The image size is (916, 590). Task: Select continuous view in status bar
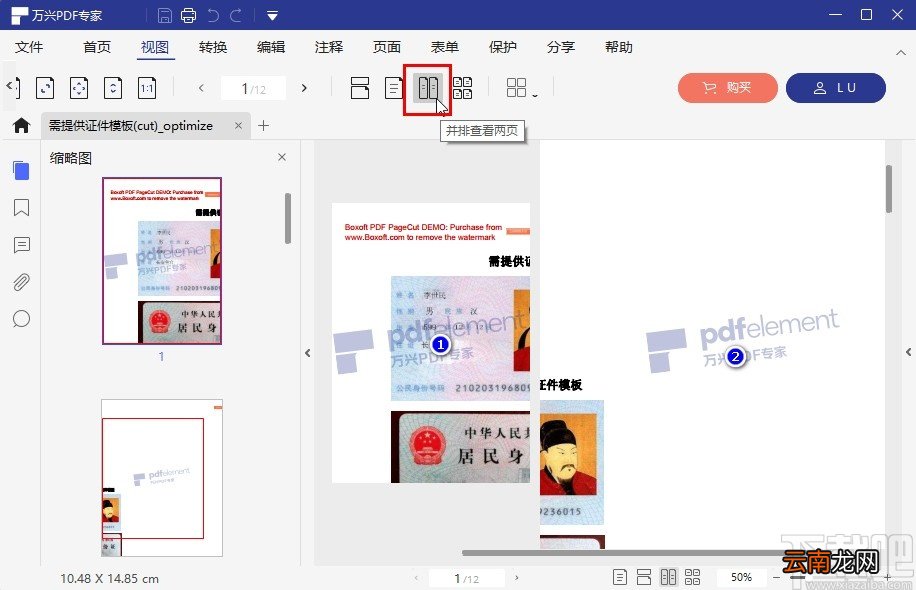[644, 578]
